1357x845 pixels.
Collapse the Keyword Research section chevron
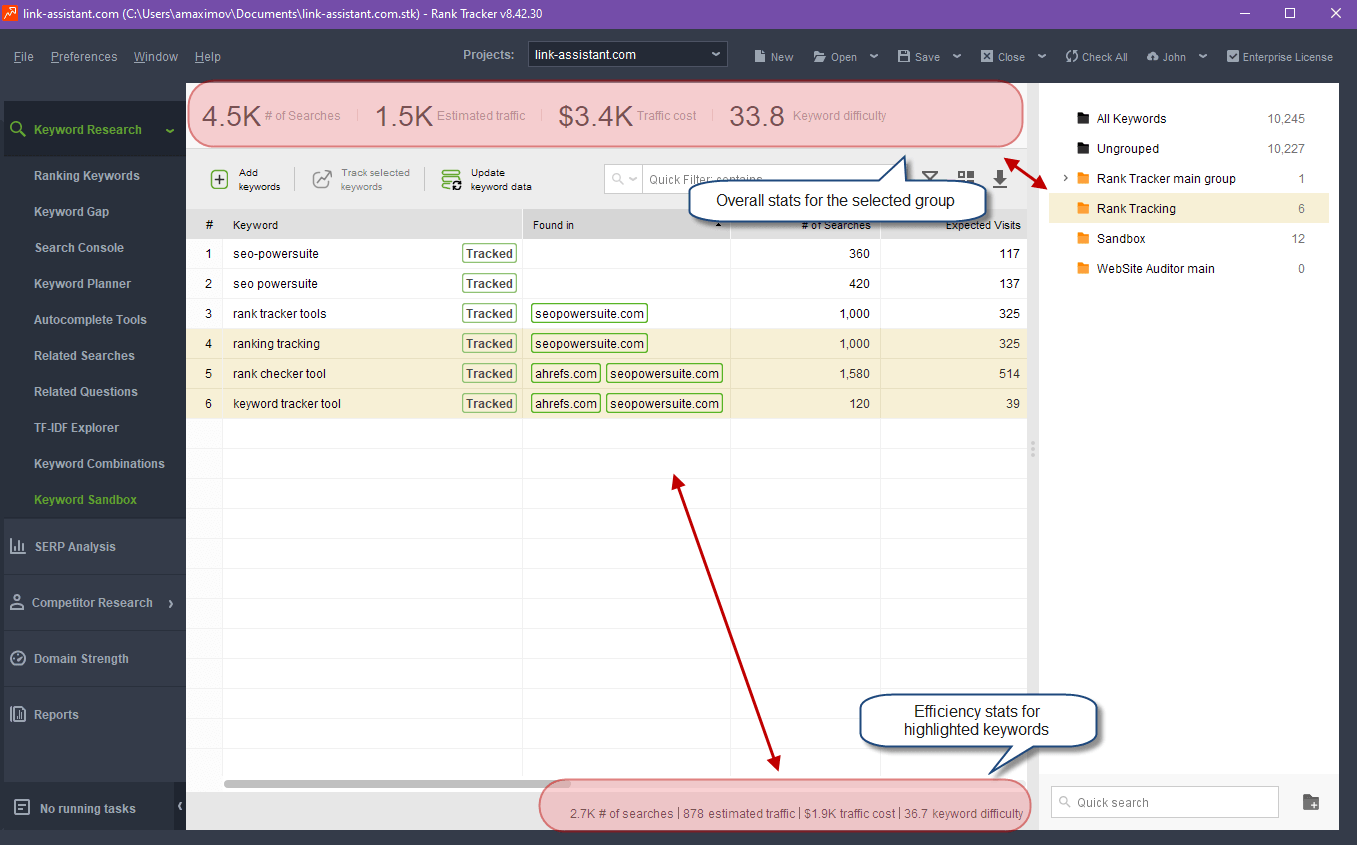[x=170, y=130]
